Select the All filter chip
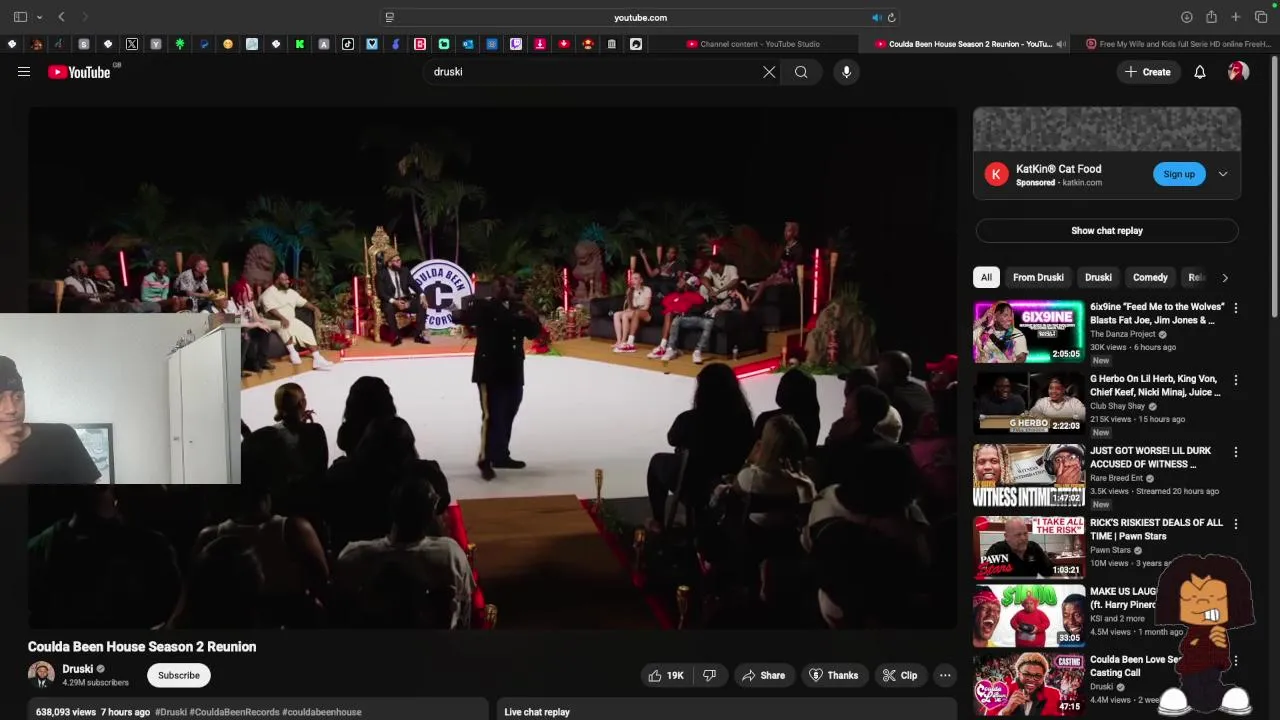Screen dimensions: 1280x720 pos(986,277)
